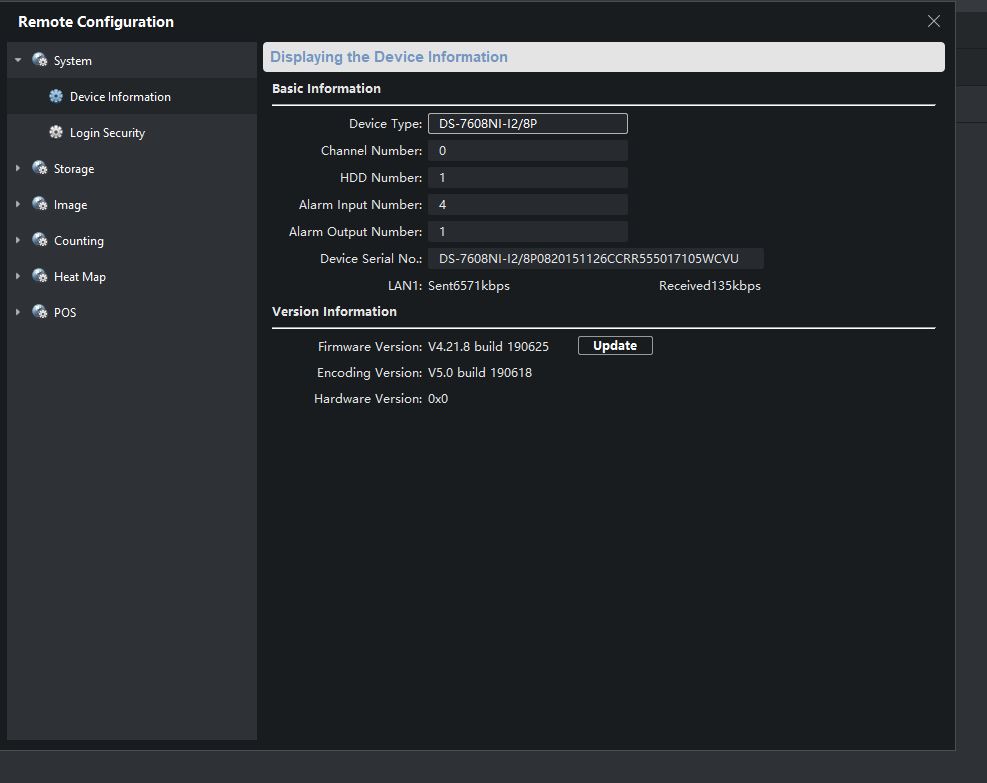Expand the Storage tree arrow
987x783 pixels.
(18, 169)
